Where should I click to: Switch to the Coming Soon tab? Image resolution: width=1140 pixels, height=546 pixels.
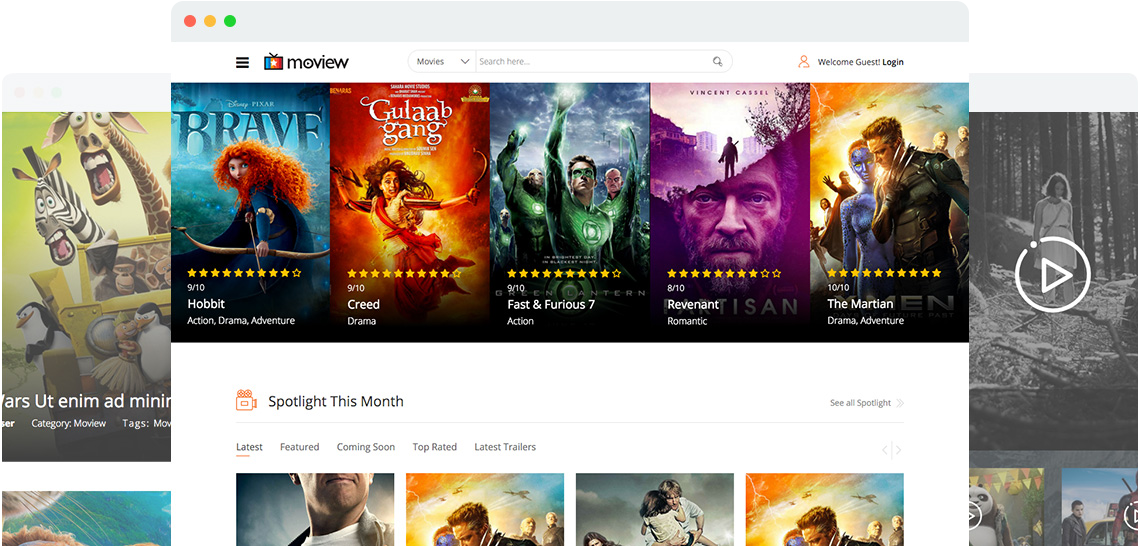(366, 447)
